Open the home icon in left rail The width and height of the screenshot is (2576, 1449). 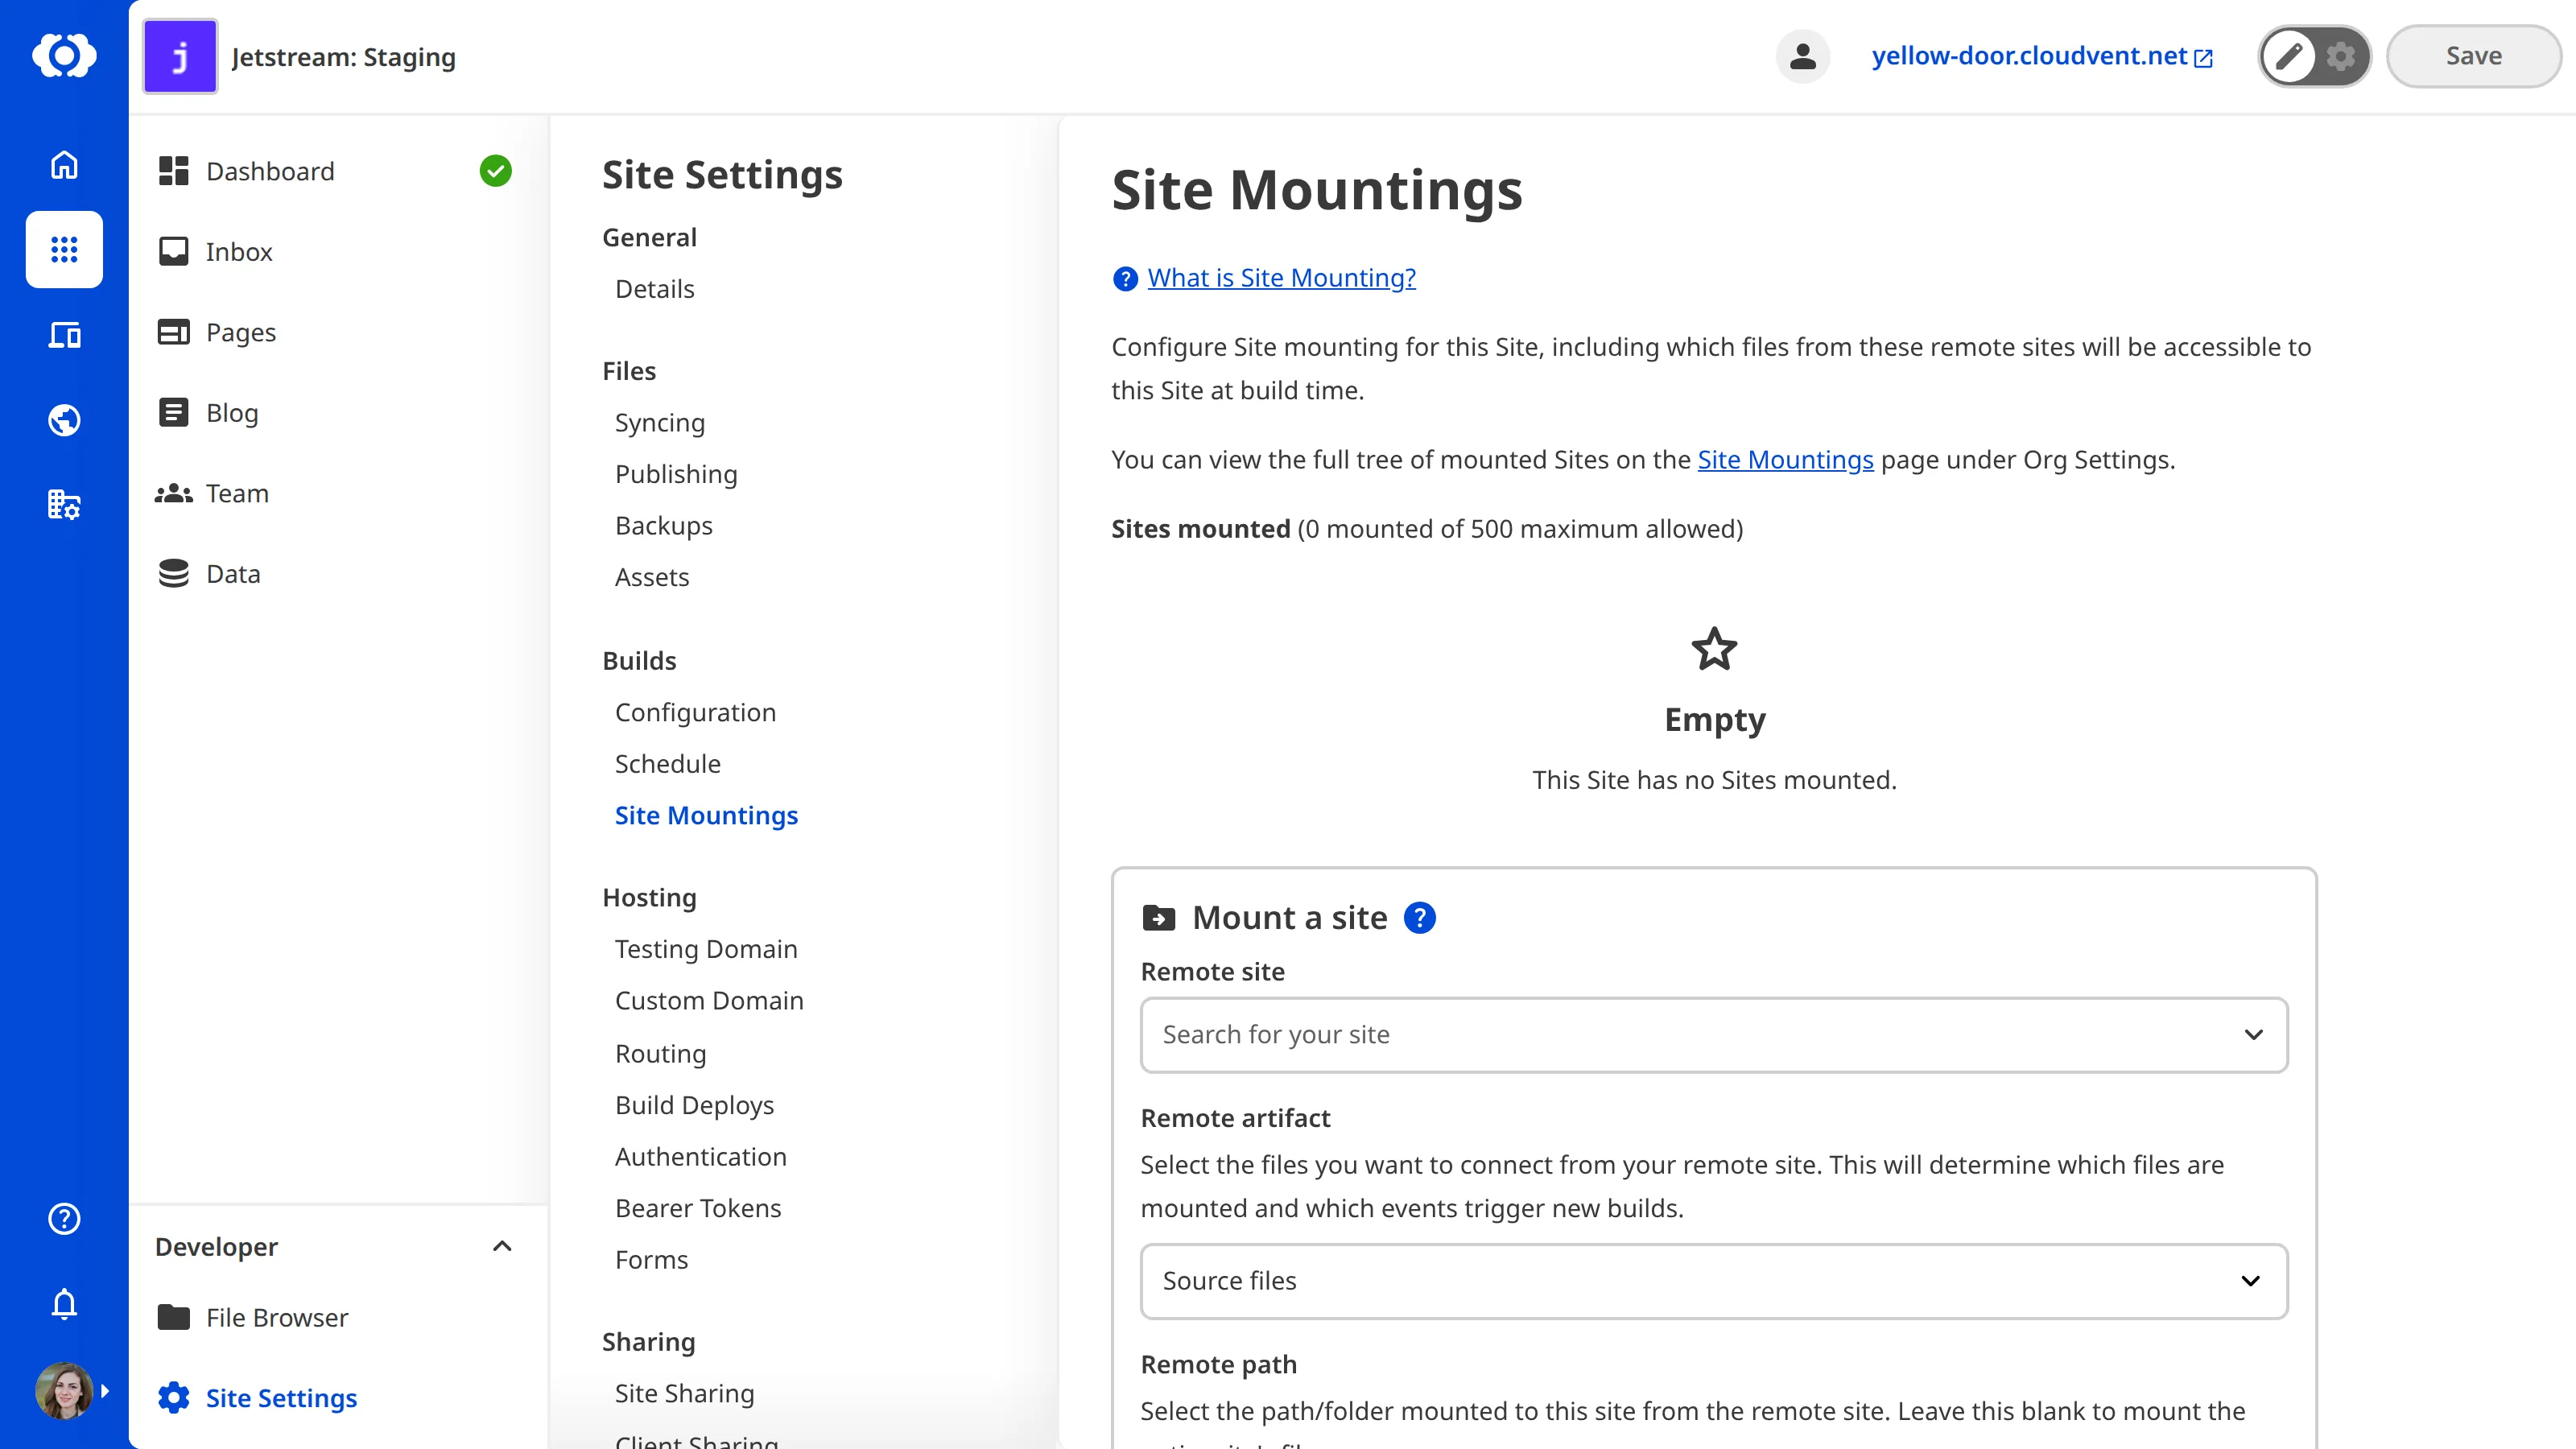pos(64,164)
